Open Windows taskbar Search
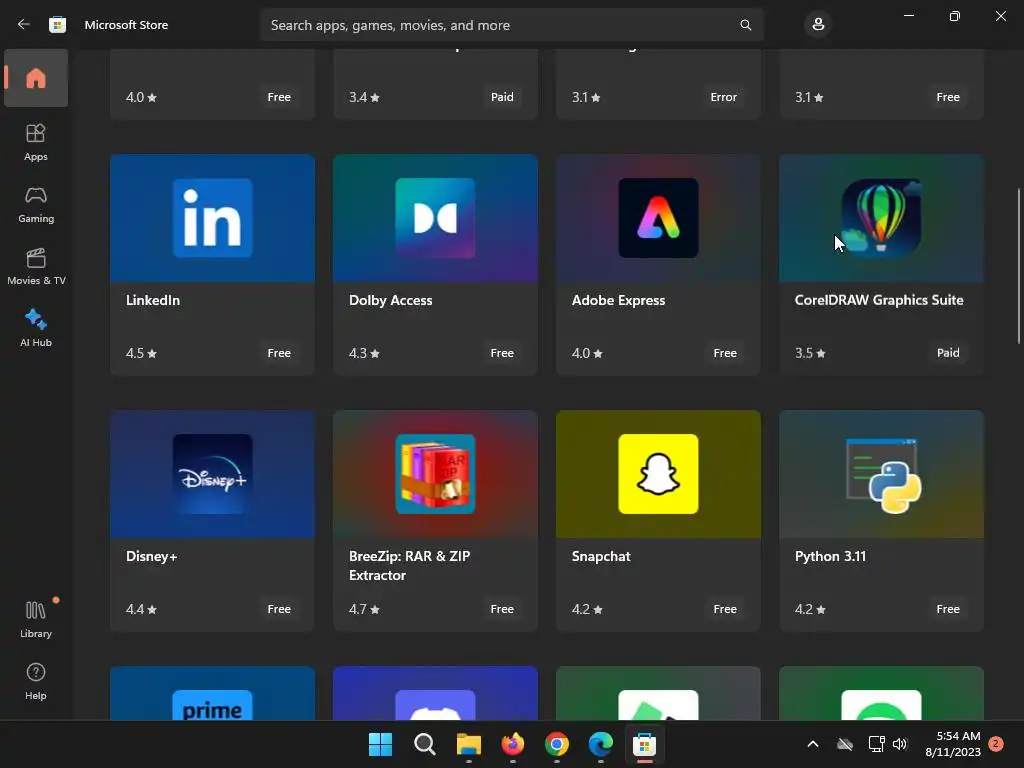 pyautogui.click(x=424, y=744)
